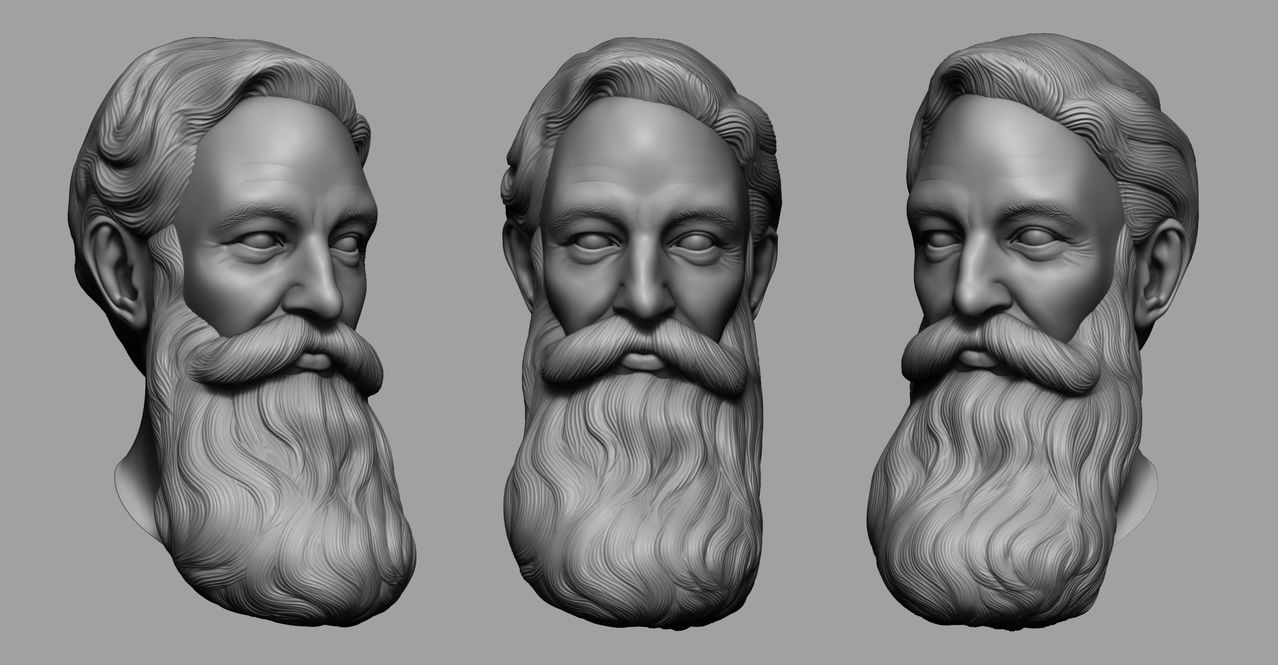Click the hair on the right head
Screen dimensions: 1278x665
point(1090,120)
